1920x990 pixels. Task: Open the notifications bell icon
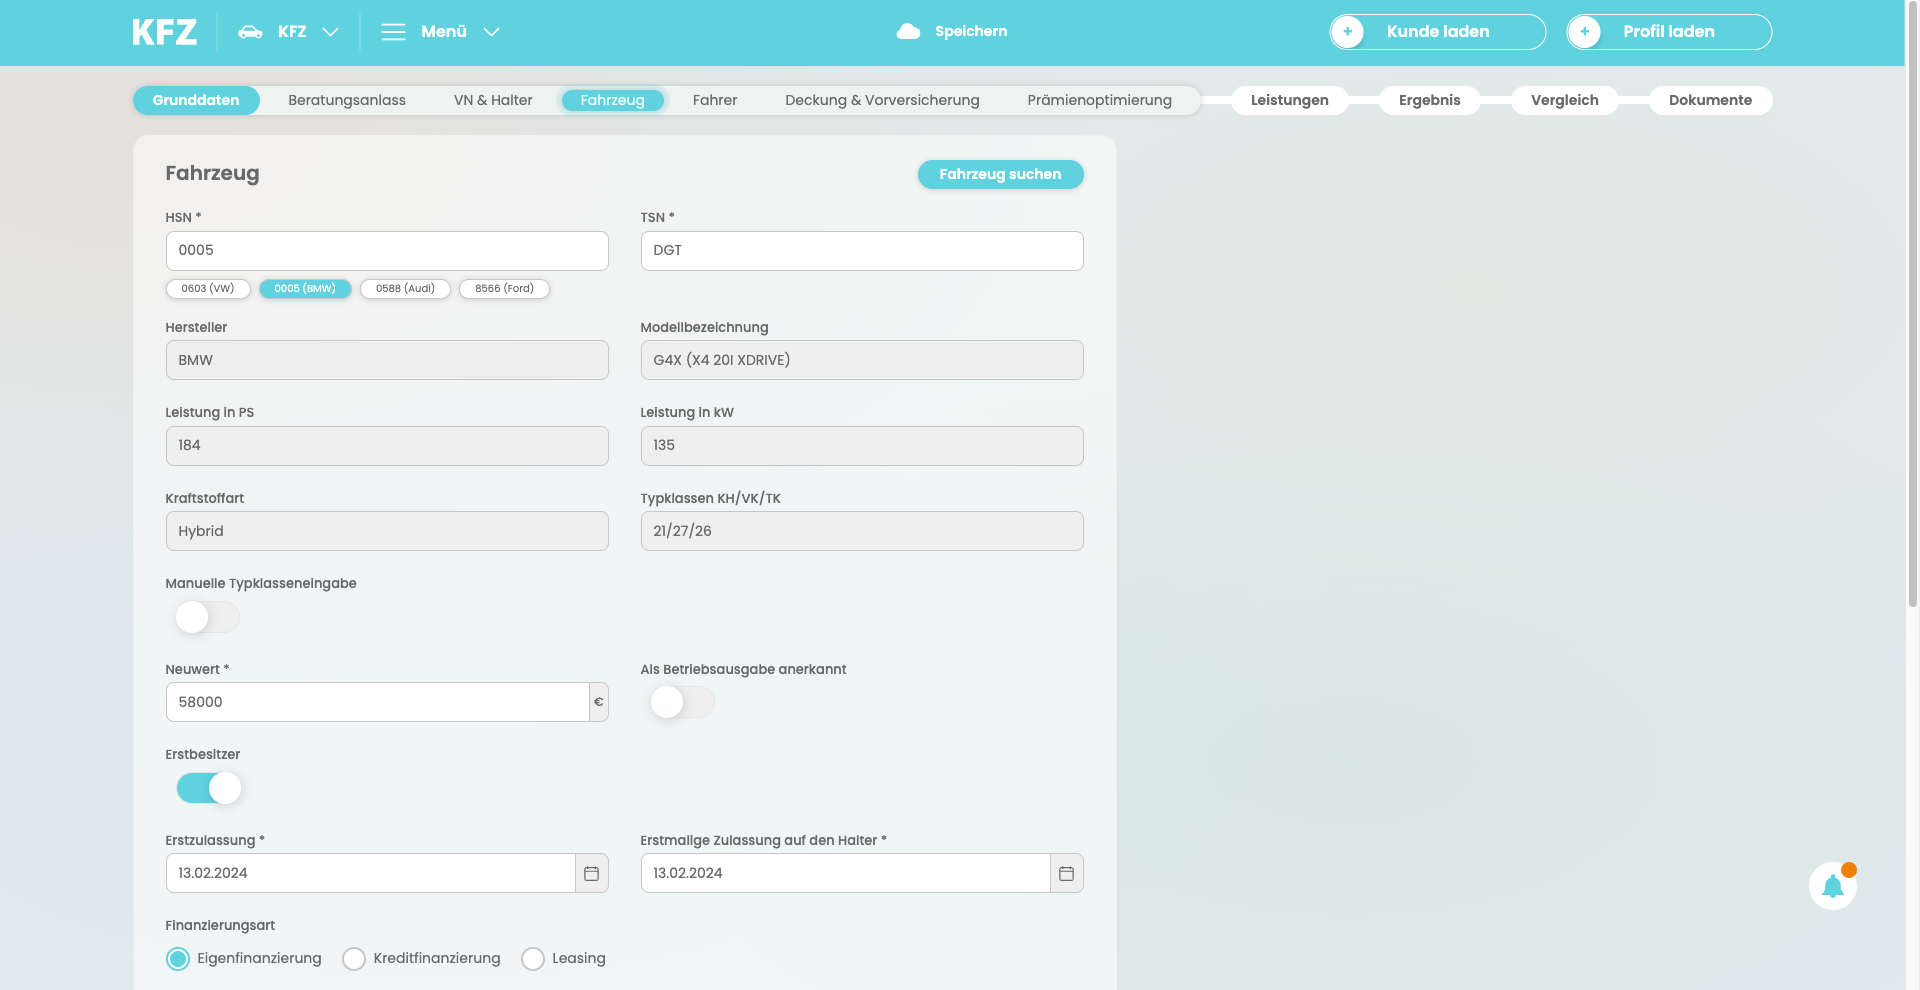click(x=1833, y=886)
